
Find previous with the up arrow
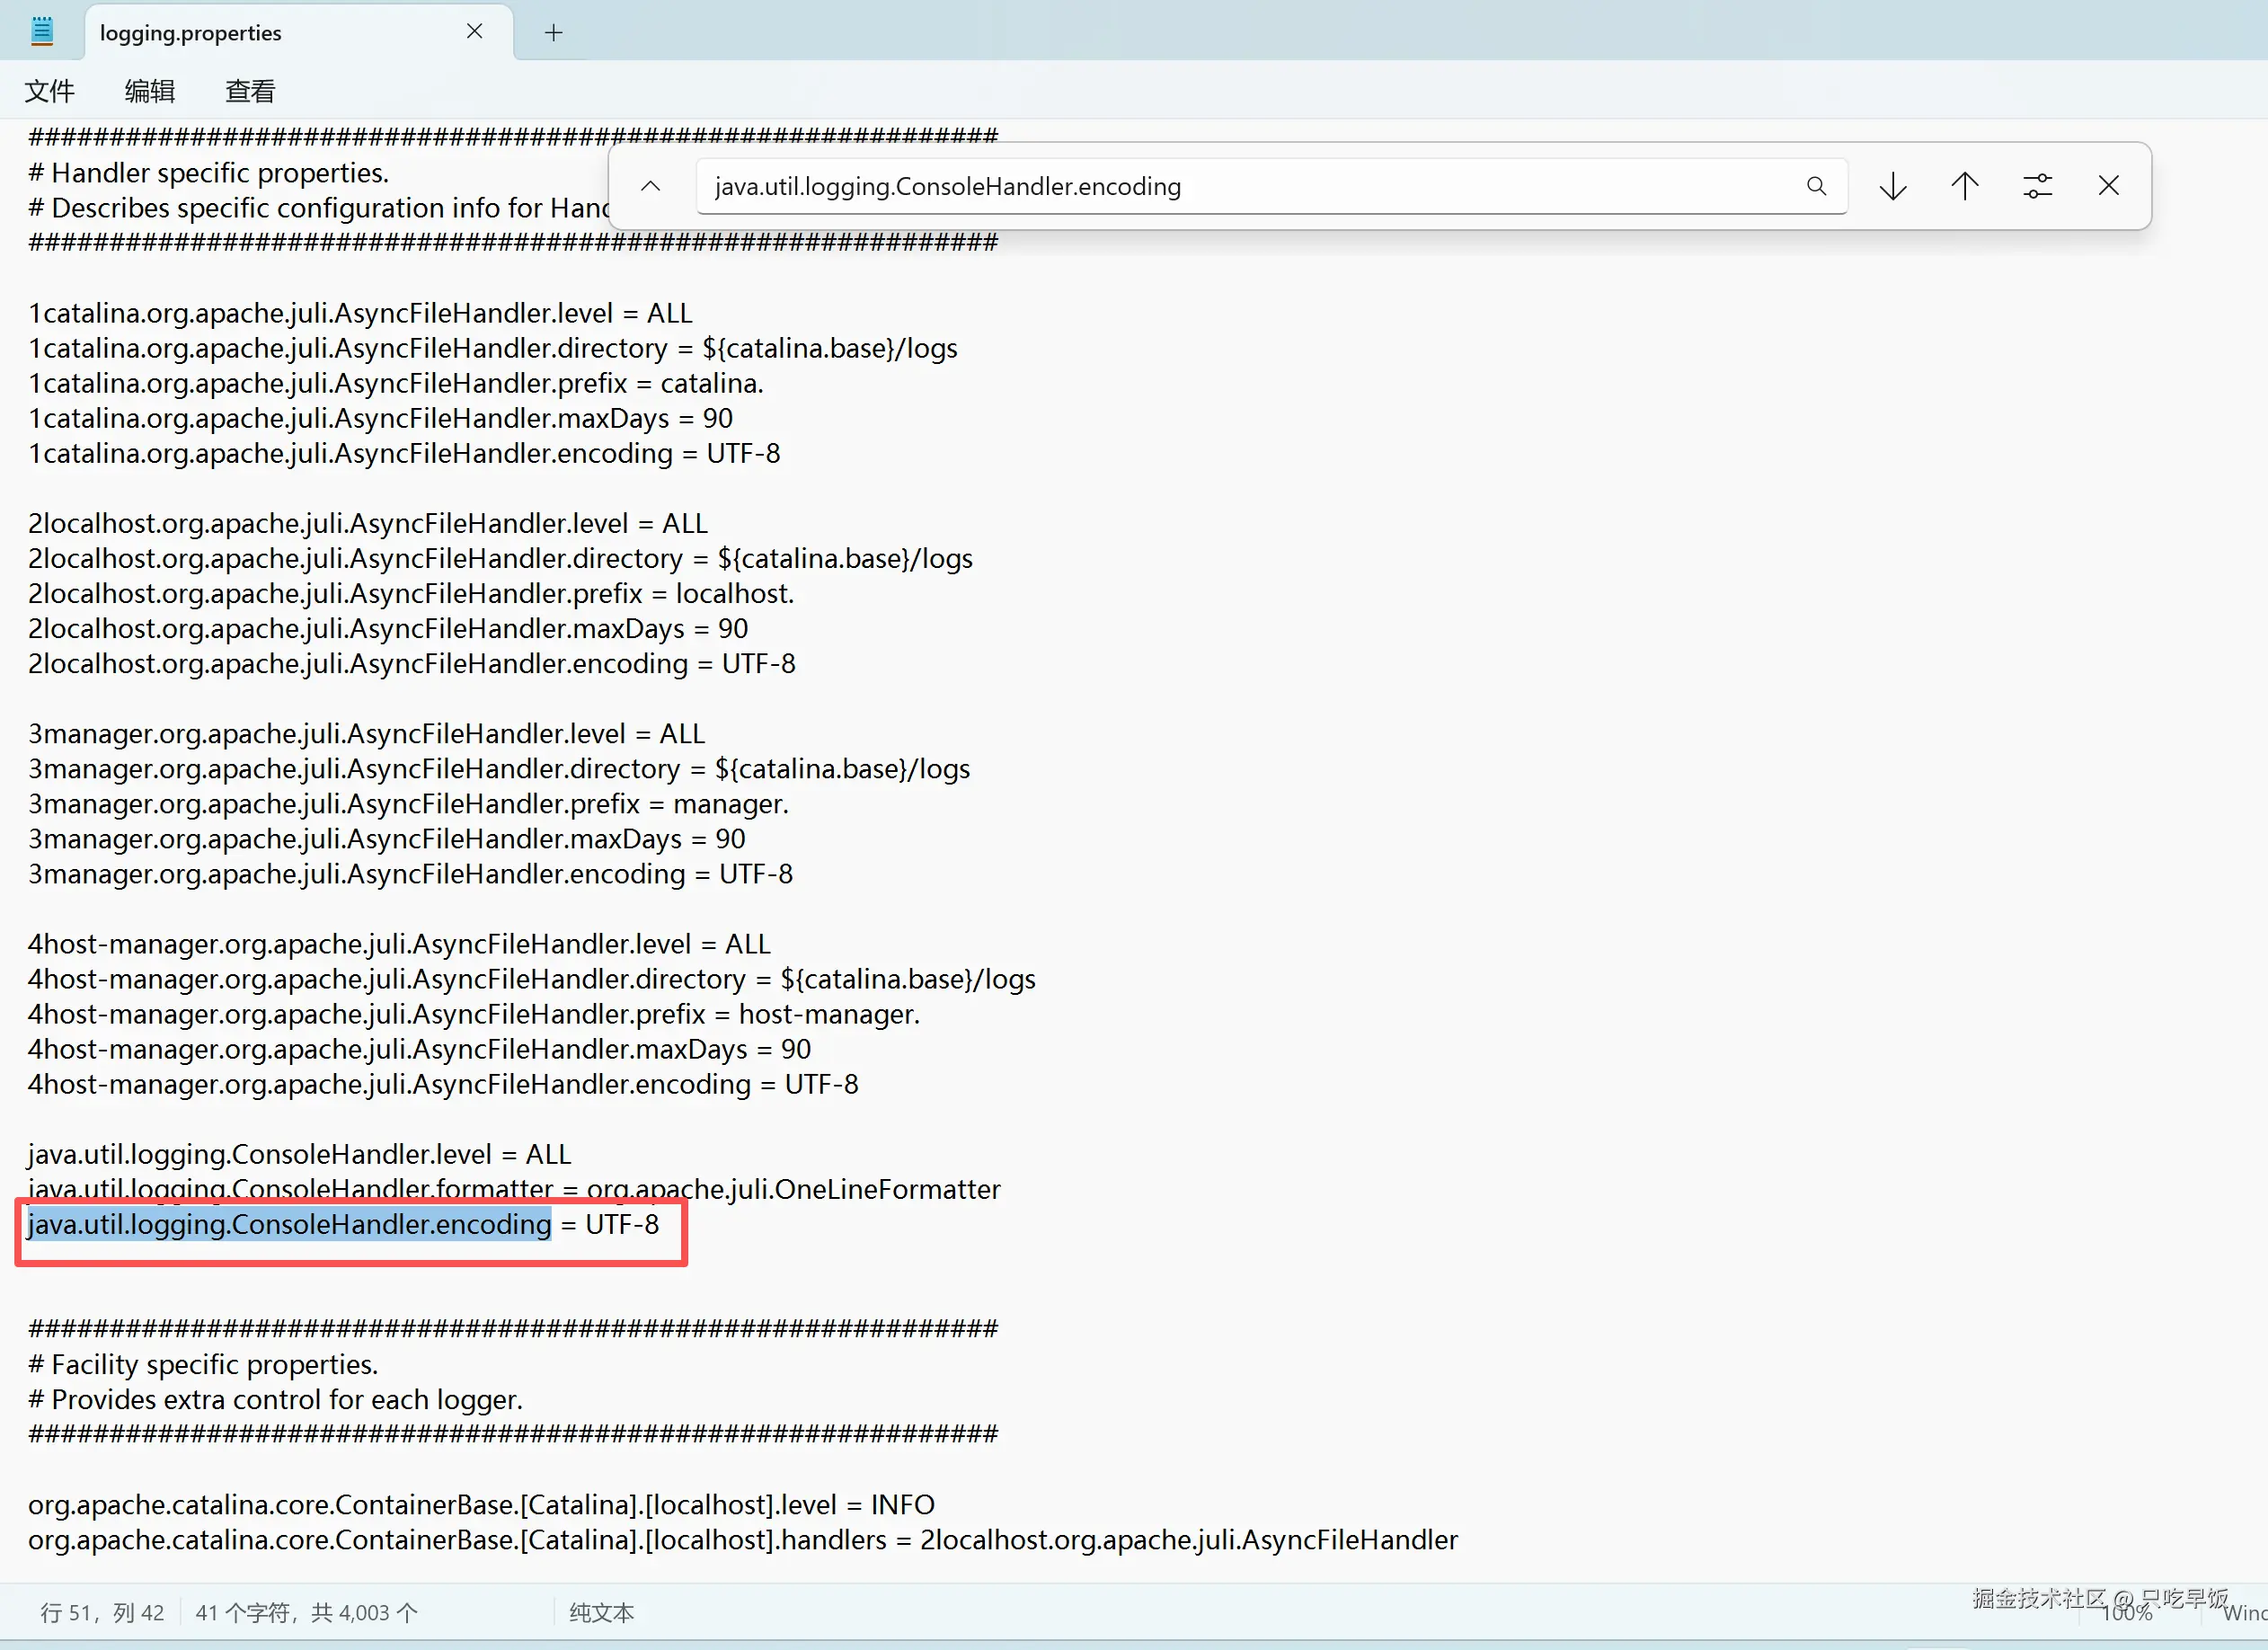[1965, 186]
